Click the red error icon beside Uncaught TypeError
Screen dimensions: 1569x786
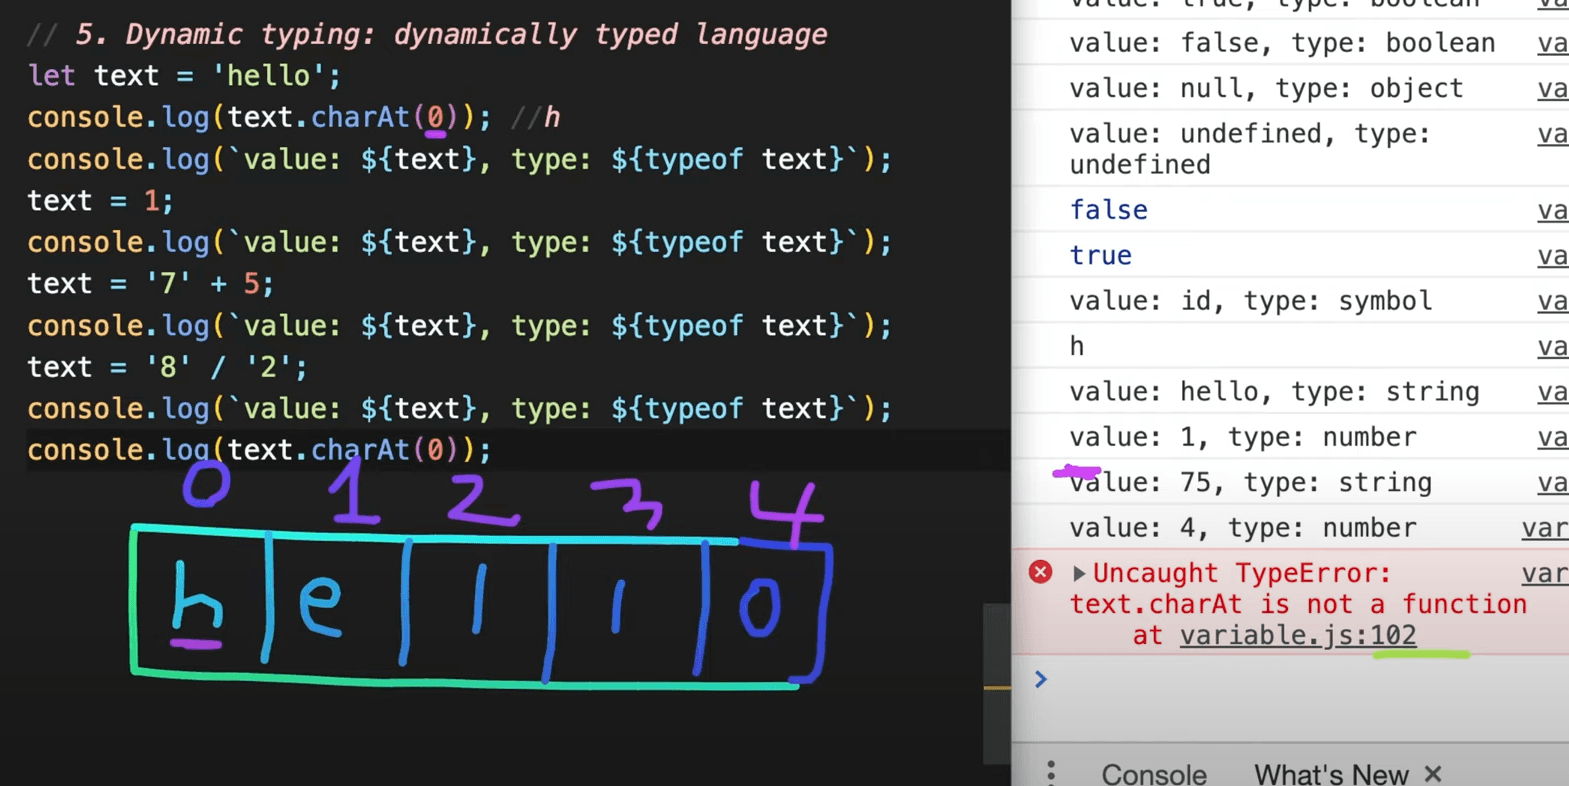pyautogui.click(x=1040, y=572)
